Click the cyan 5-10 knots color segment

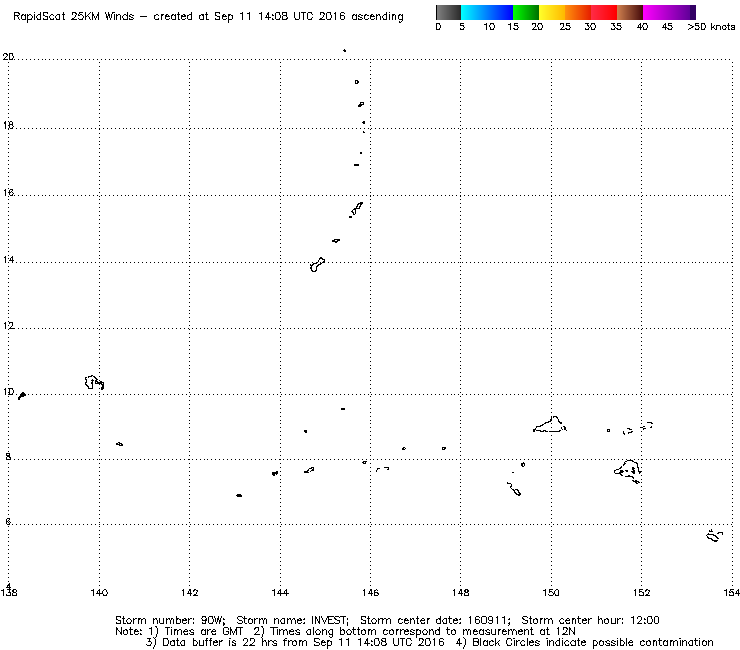click(474, 12)
